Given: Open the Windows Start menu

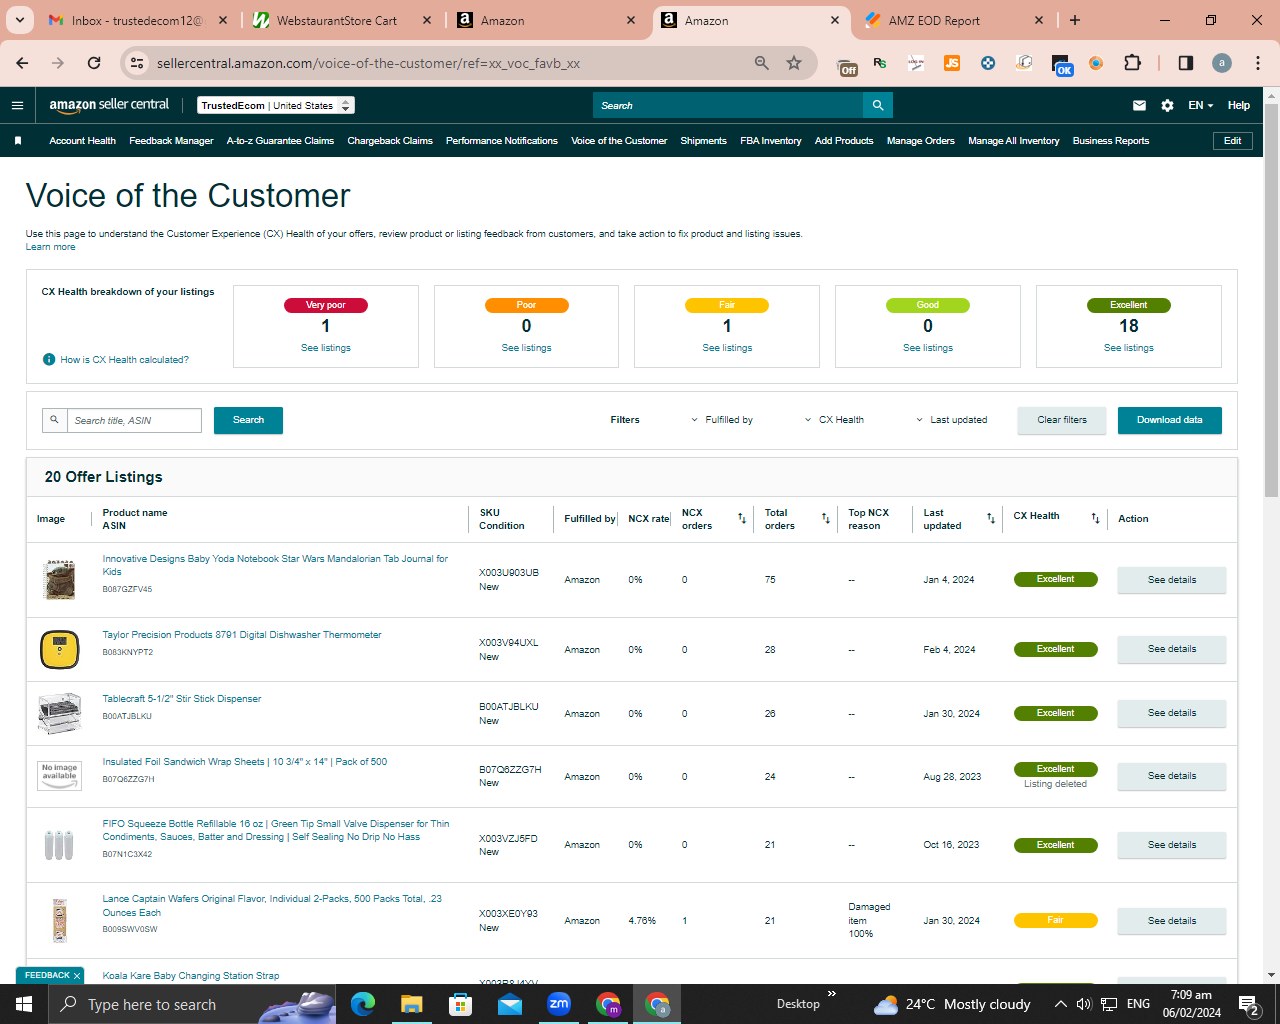Looking at the screenshot, I should [24, 1004].
